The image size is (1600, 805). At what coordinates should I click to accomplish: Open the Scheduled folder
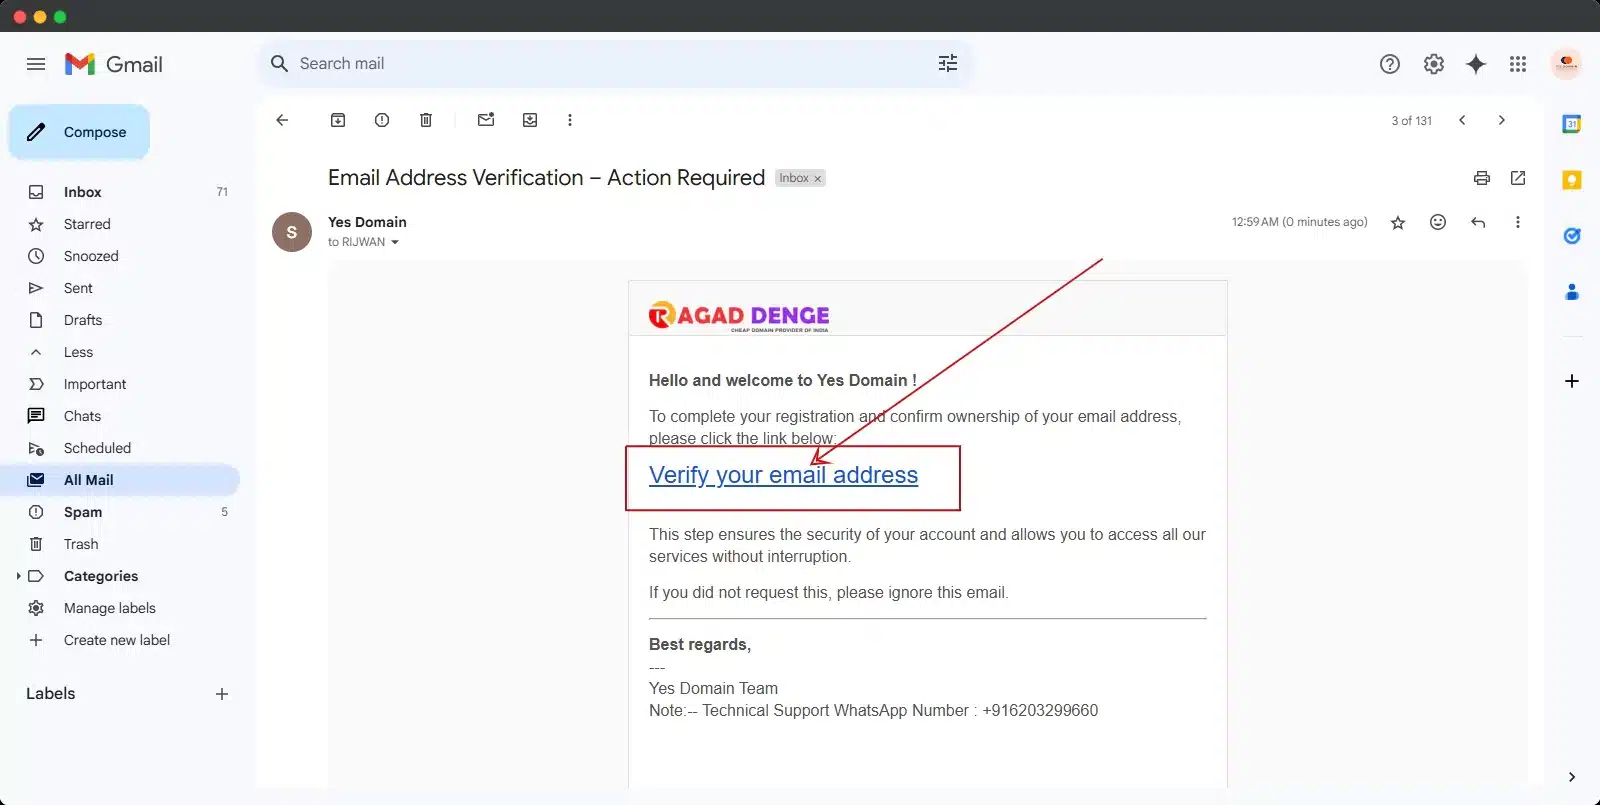click(x=120, y=448)
